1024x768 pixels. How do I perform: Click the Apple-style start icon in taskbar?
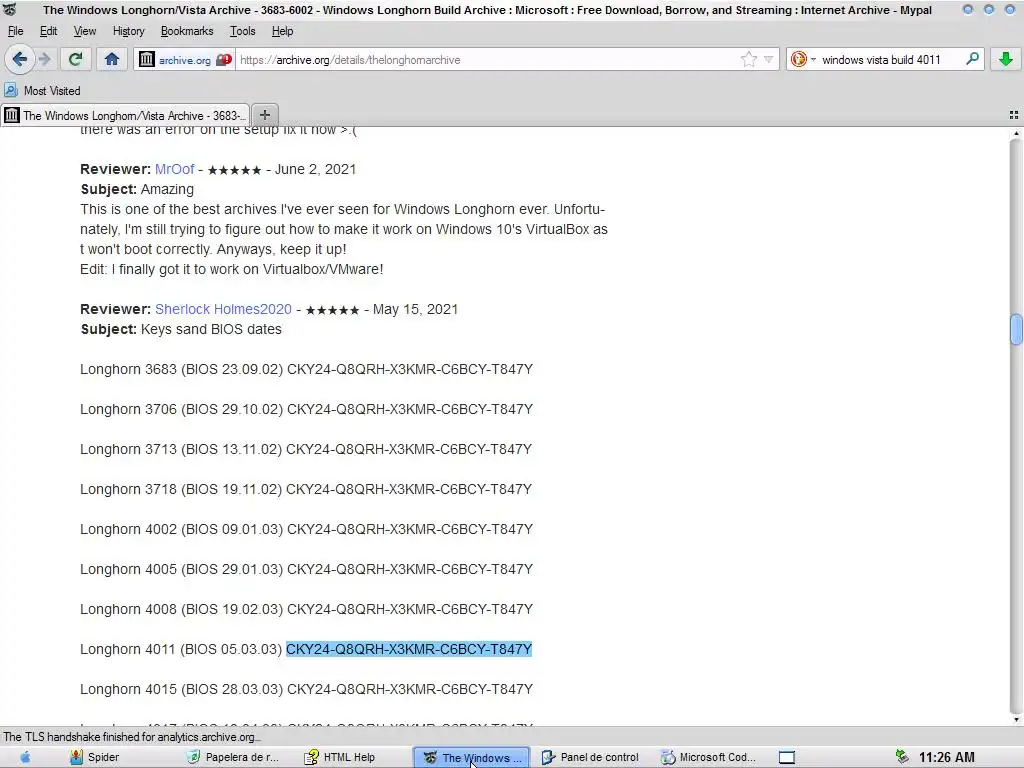pos(25,757)
